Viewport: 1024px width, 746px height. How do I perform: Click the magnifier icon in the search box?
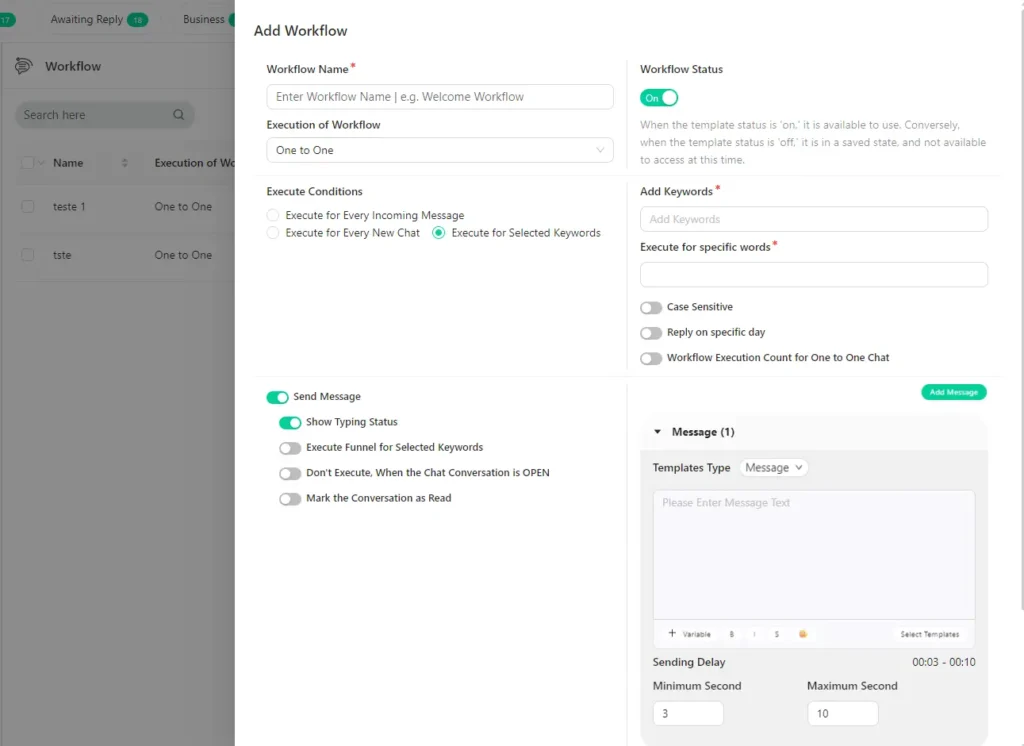[178, 115]
